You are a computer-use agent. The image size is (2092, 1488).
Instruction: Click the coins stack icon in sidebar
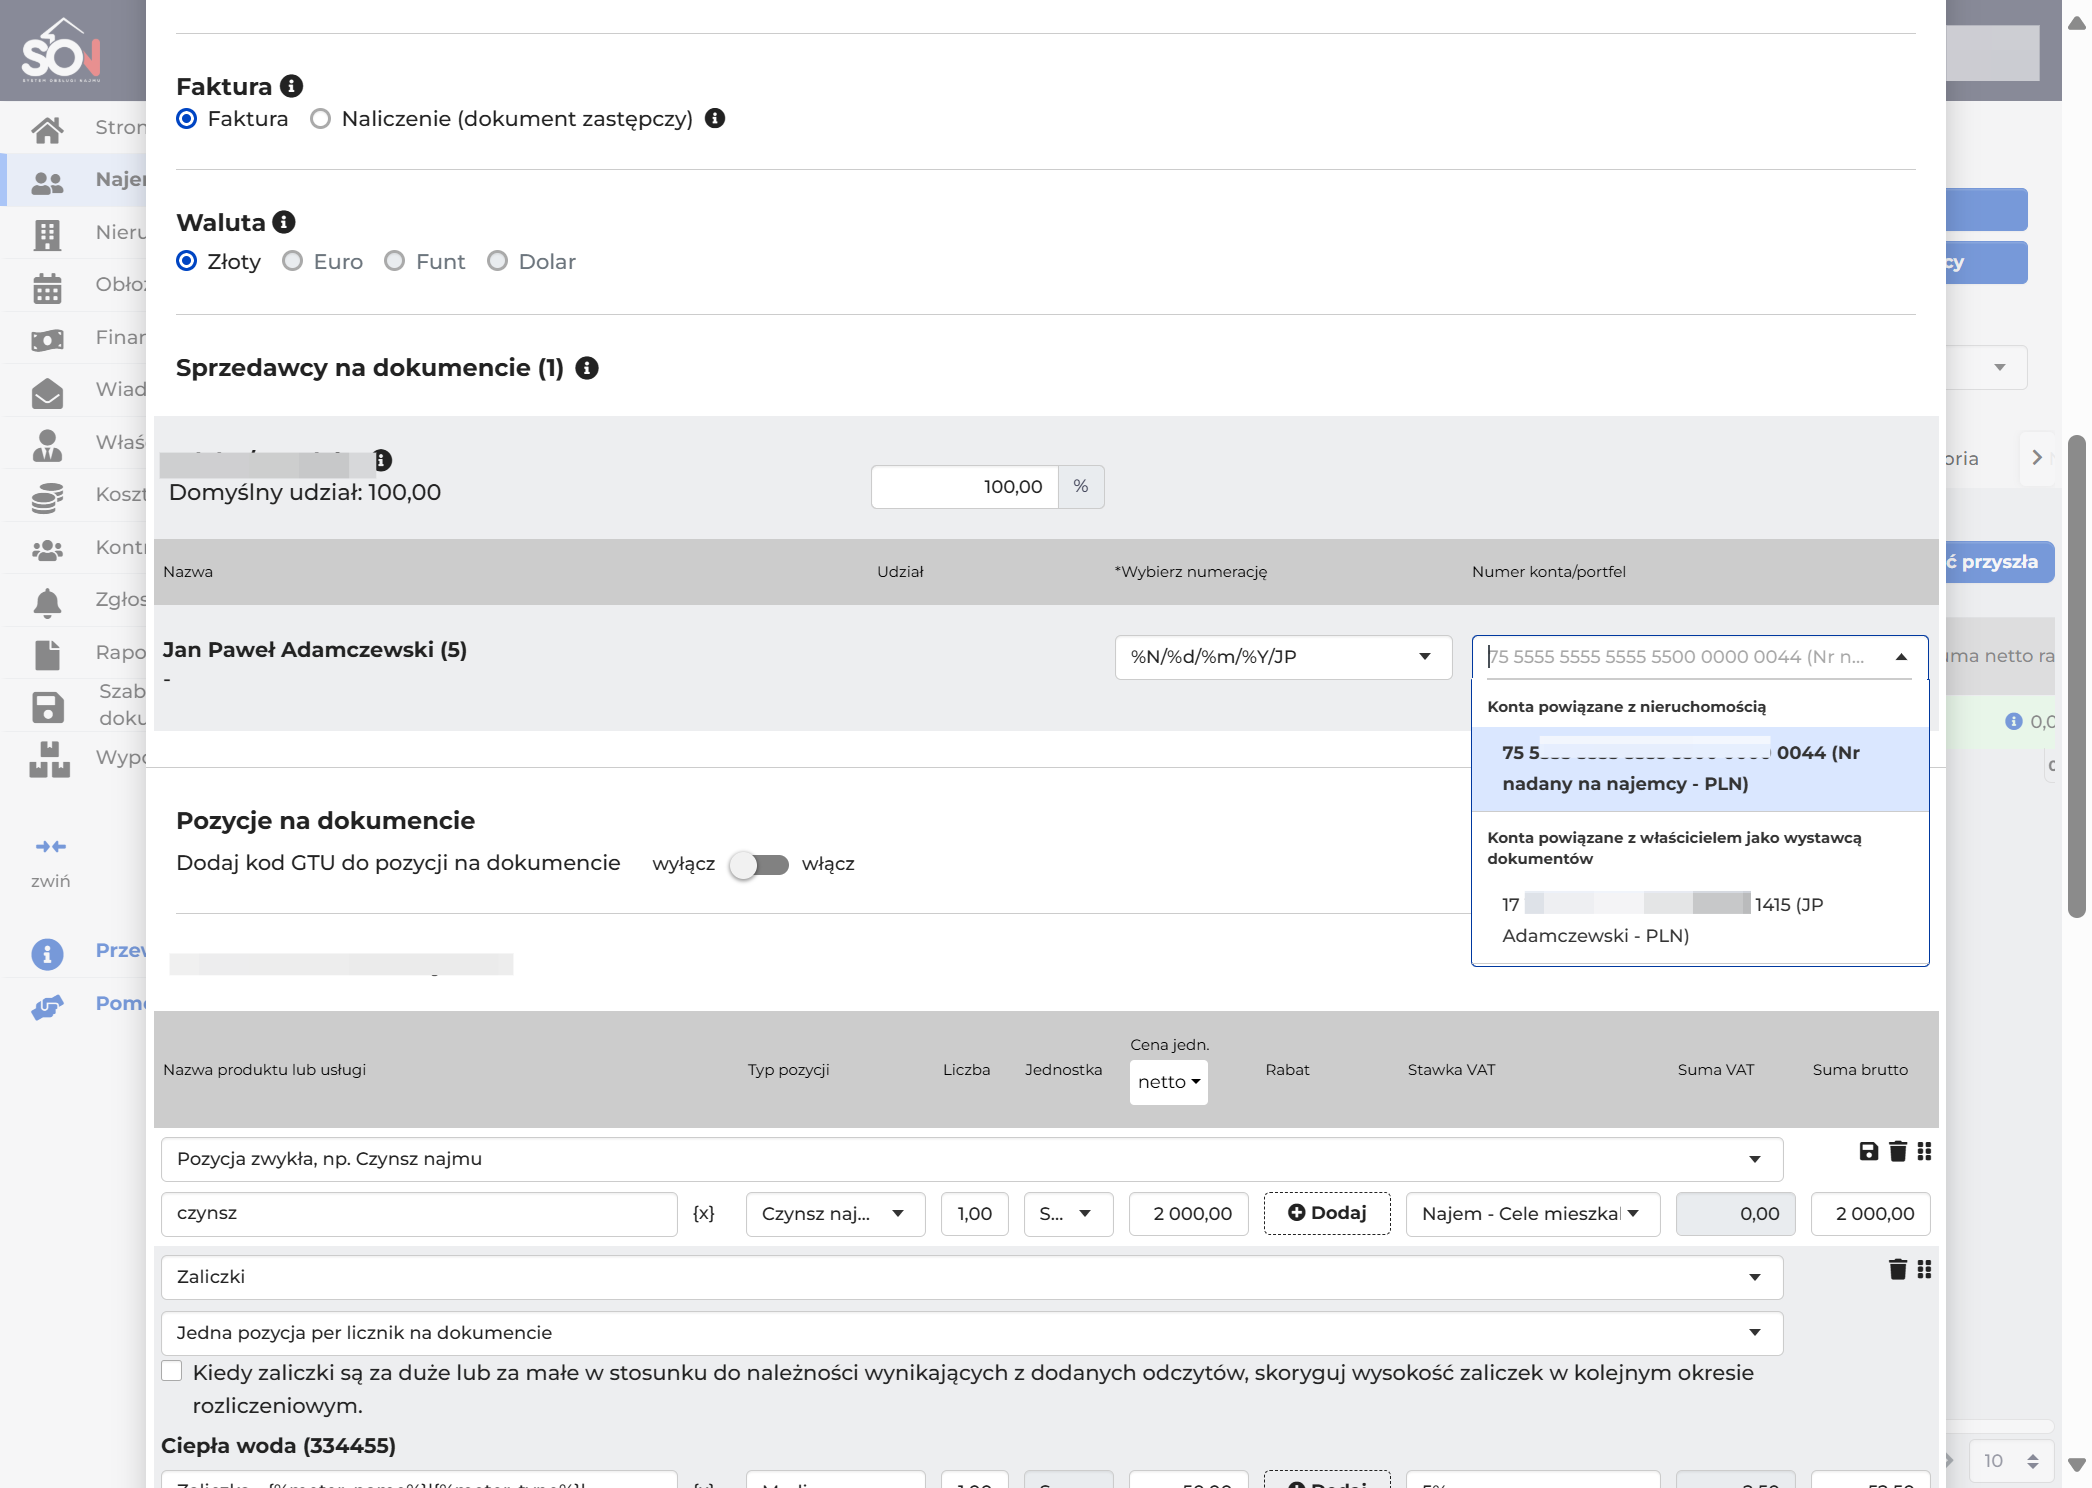click(x=47, y=497)
